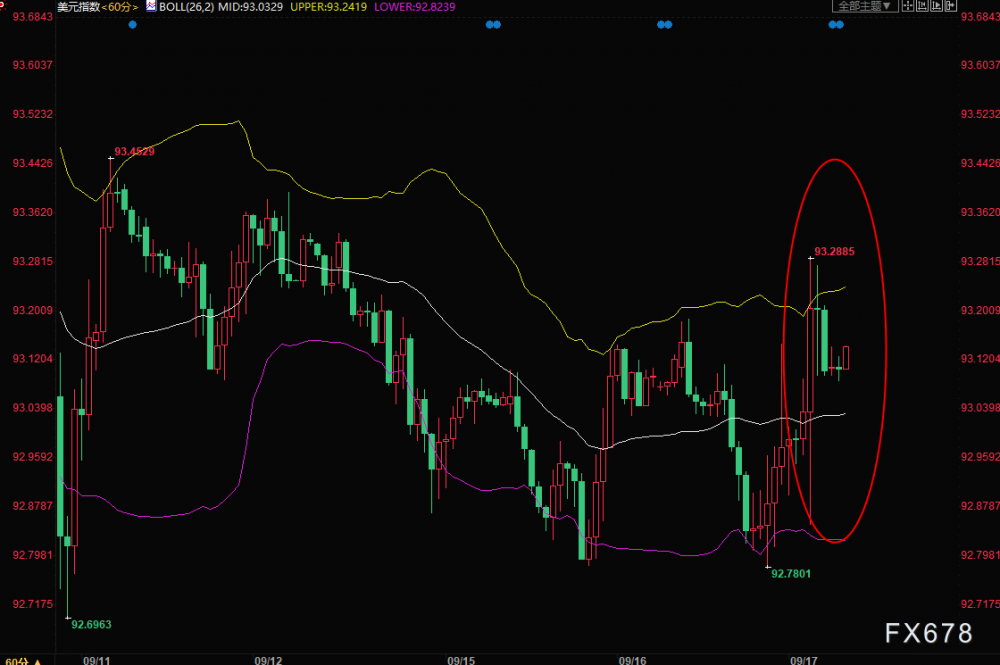This screenshot has height=665, width=1000.
Task: Click the single blue event dot near 09/11
Action: [133, 25]
